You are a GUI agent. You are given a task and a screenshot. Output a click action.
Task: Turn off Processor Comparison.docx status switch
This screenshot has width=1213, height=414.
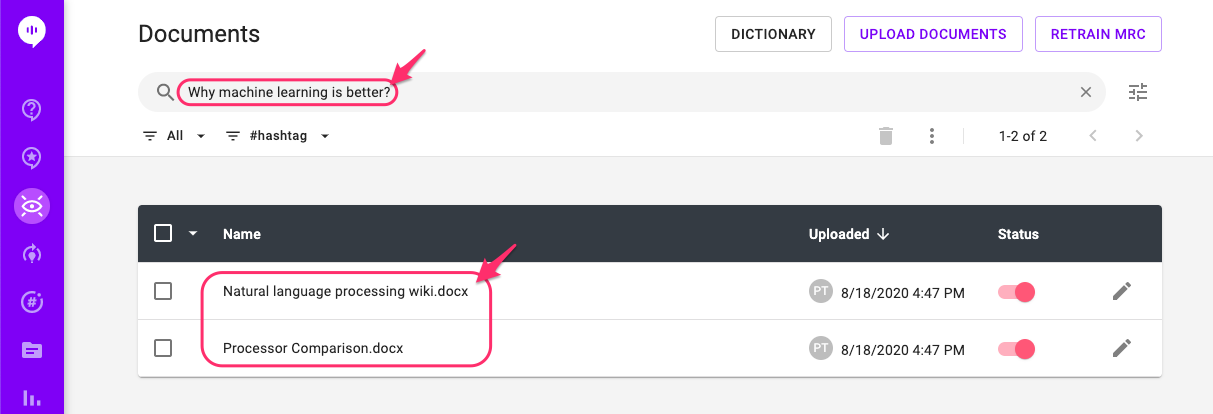[x=1016, y=349]
